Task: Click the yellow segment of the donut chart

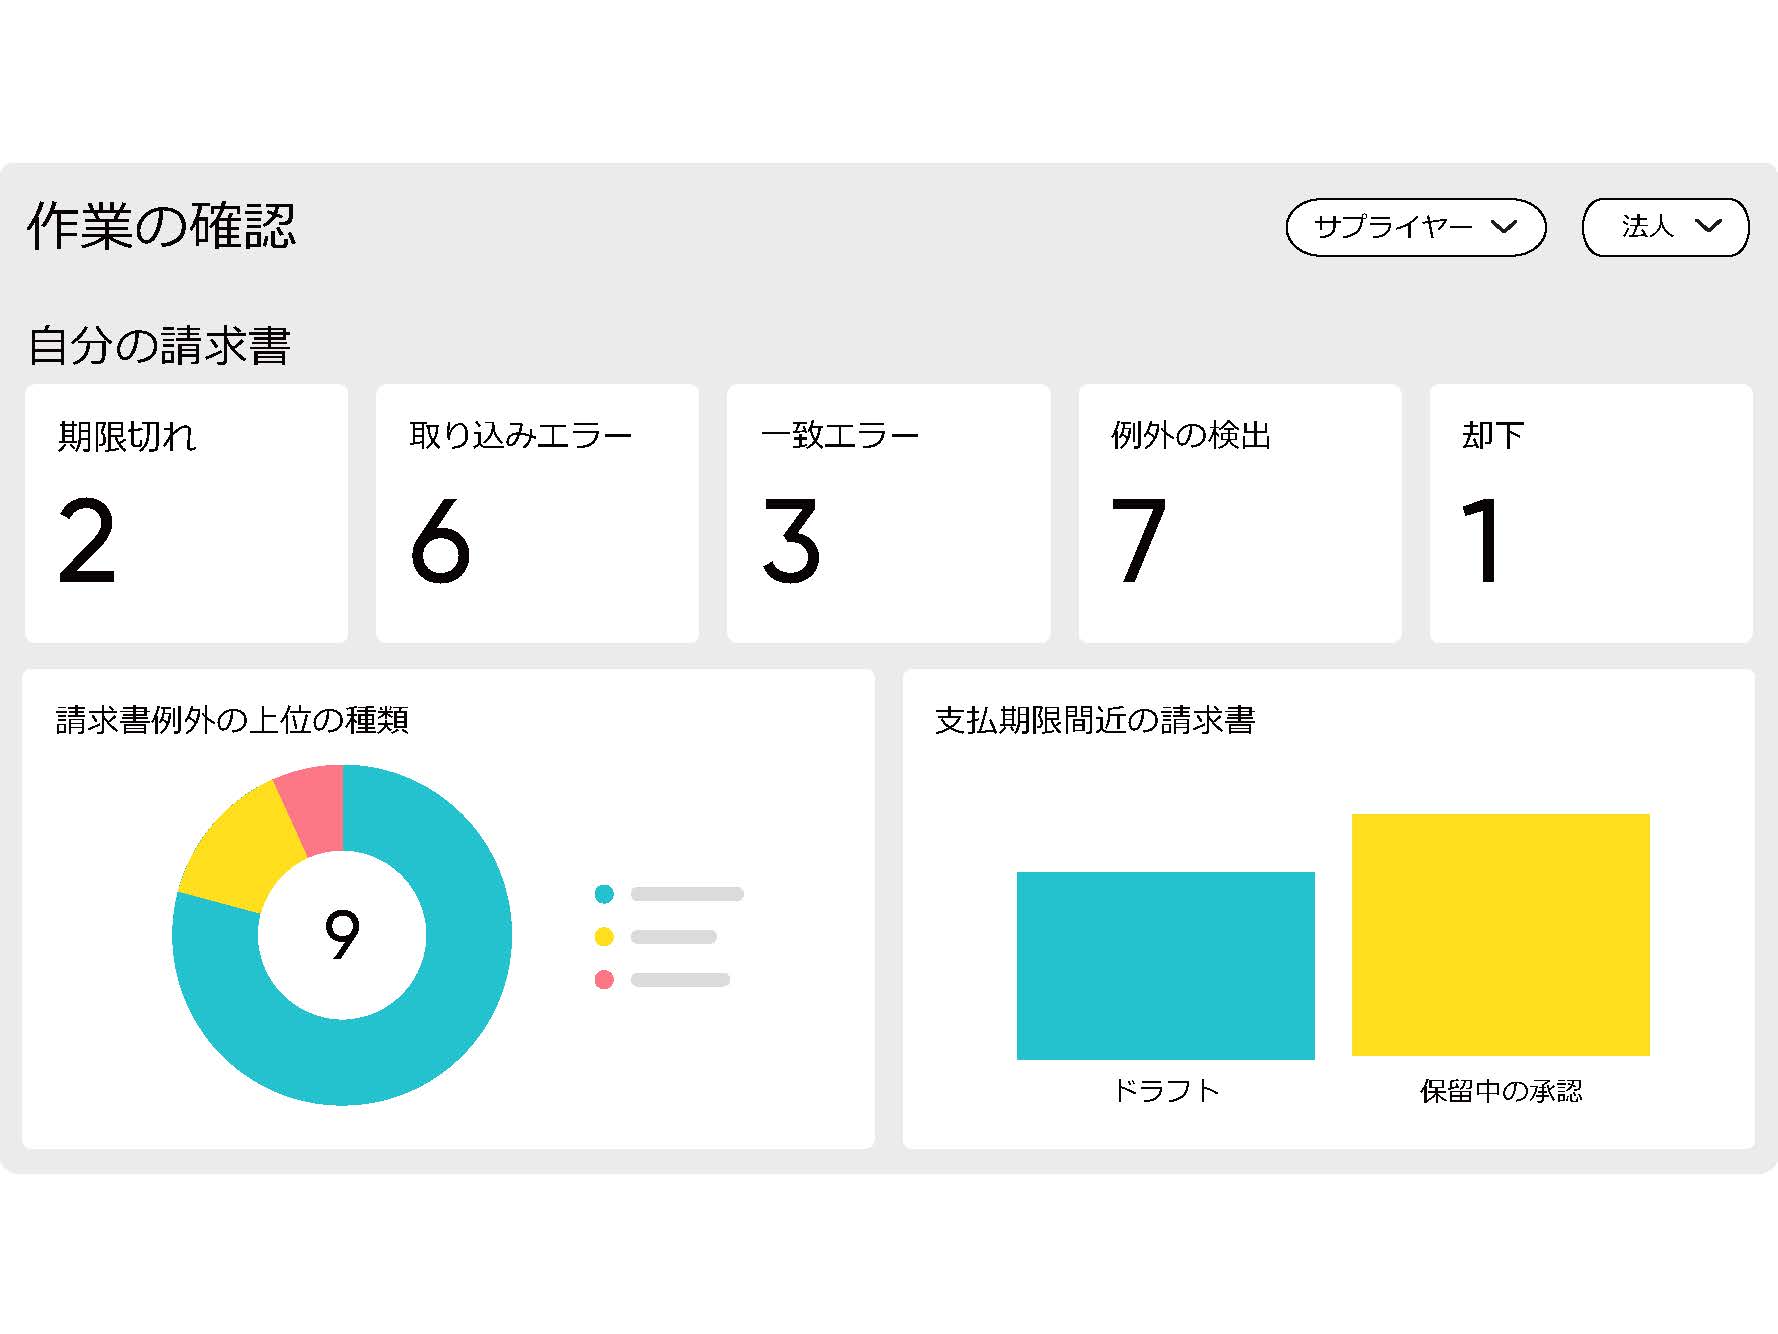Action: pyautogui.click(x=240, y=850)
